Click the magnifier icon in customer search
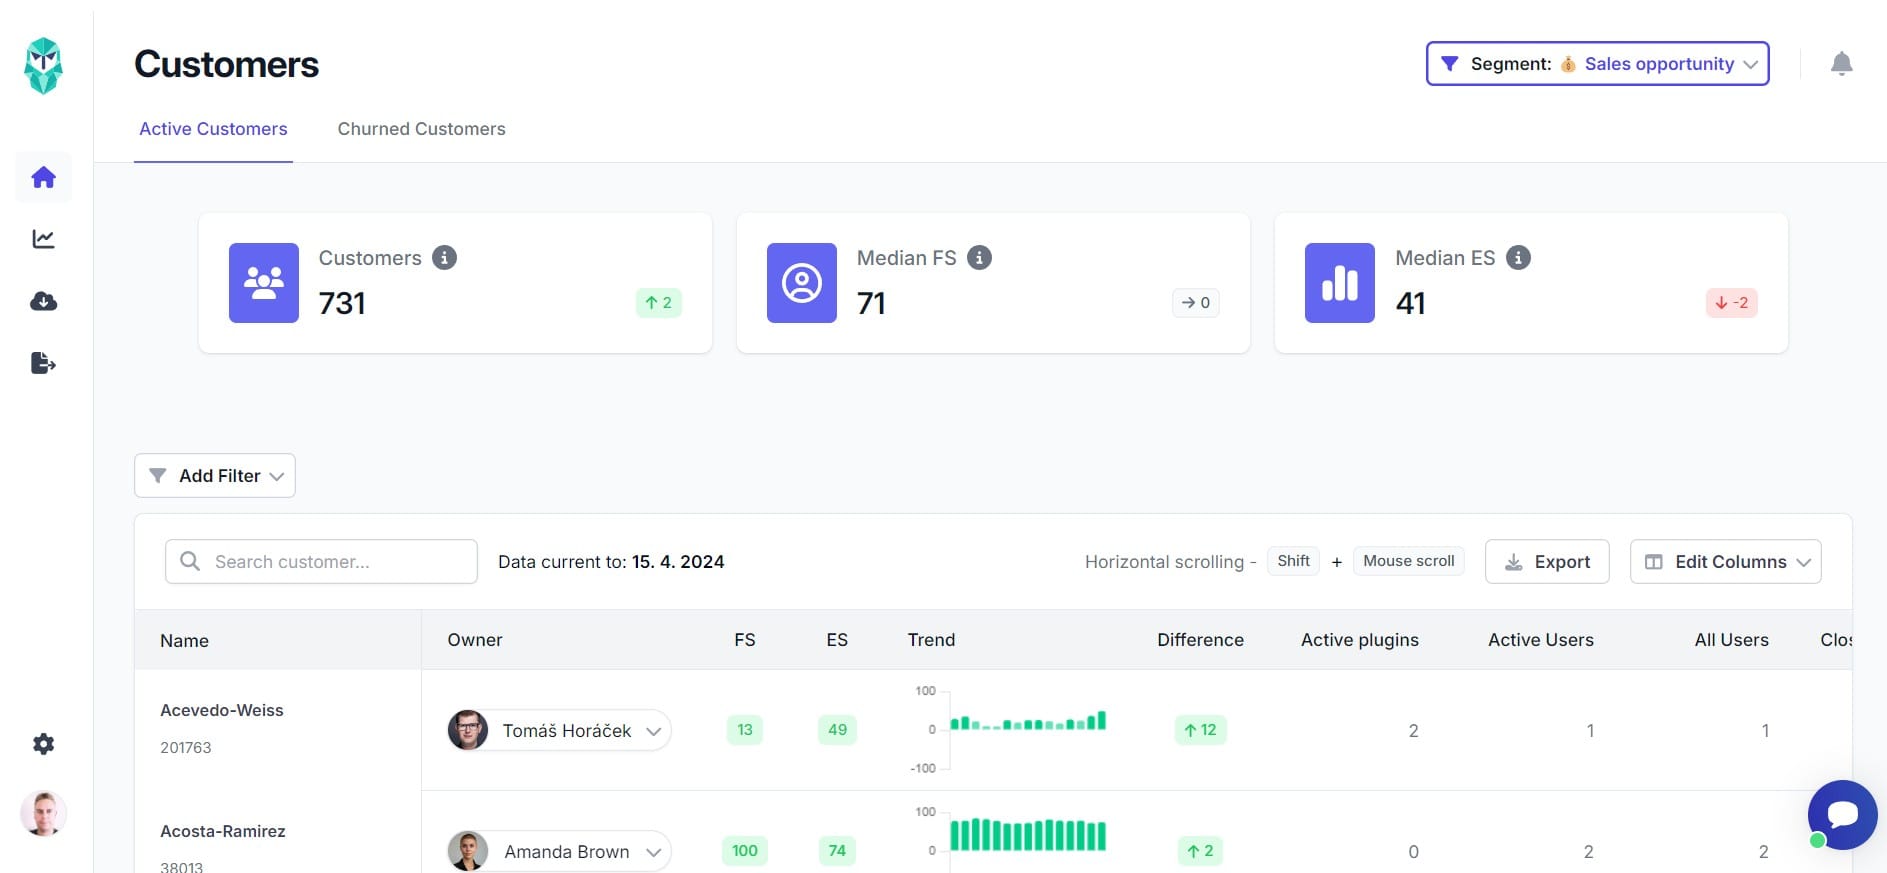This screenshot has width=1887, height=873. tap(189, 561)
